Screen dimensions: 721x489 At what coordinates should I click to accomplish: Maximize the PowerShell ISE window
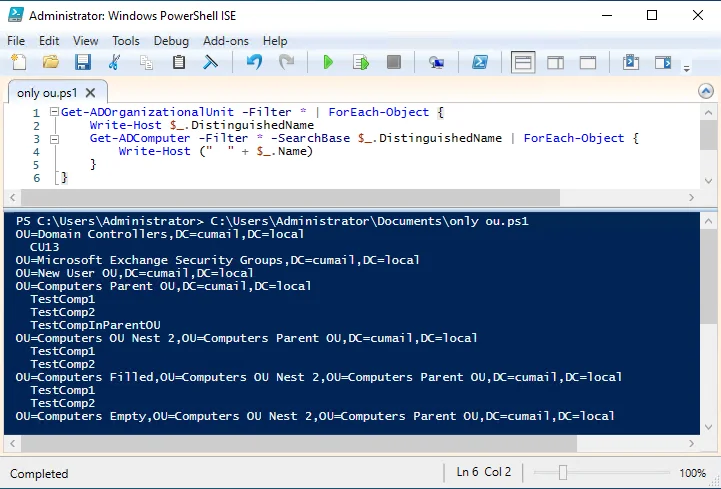(652, 15)
